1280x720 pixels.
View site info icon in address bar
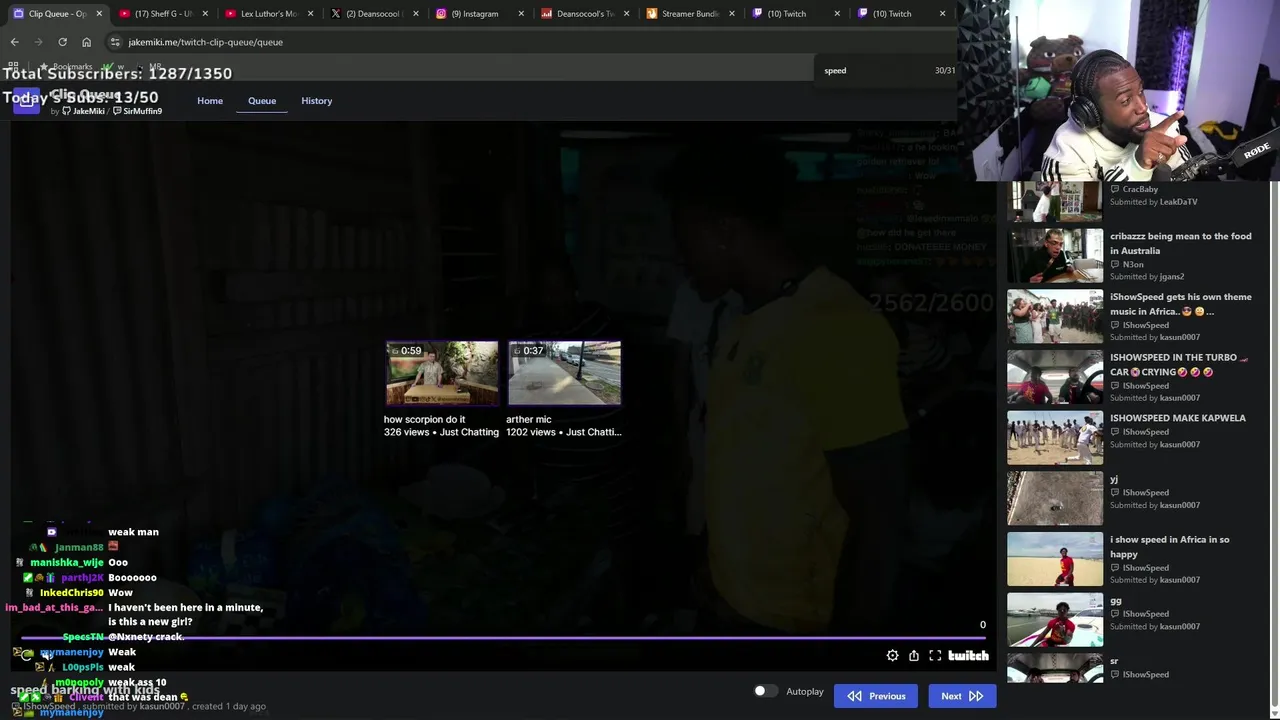115,42
